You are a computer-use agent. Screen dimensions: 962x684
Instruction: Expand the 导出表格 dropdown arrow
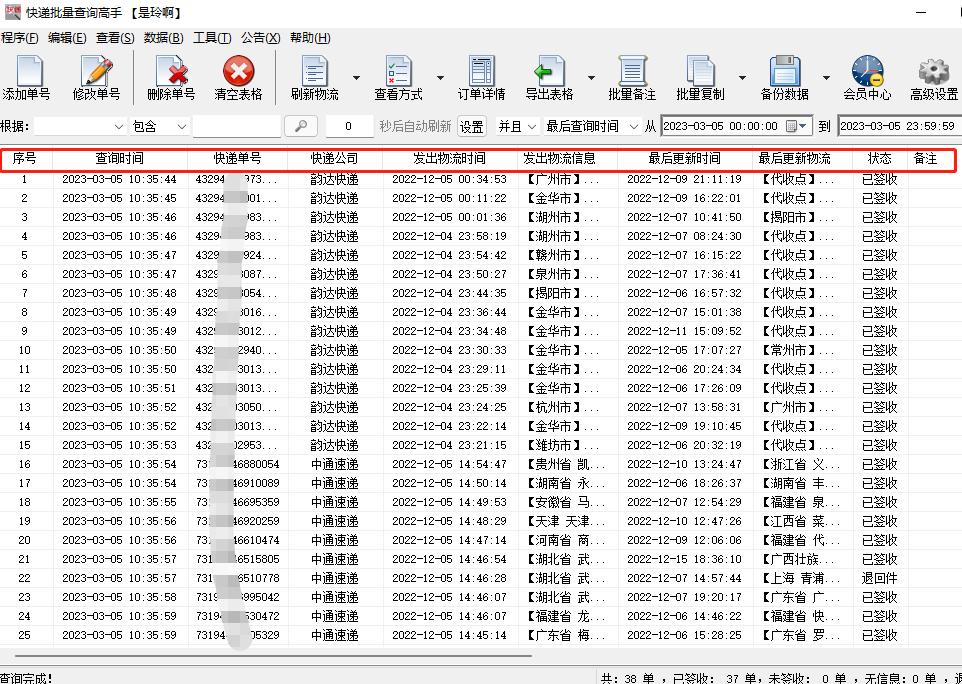(591, 78)
